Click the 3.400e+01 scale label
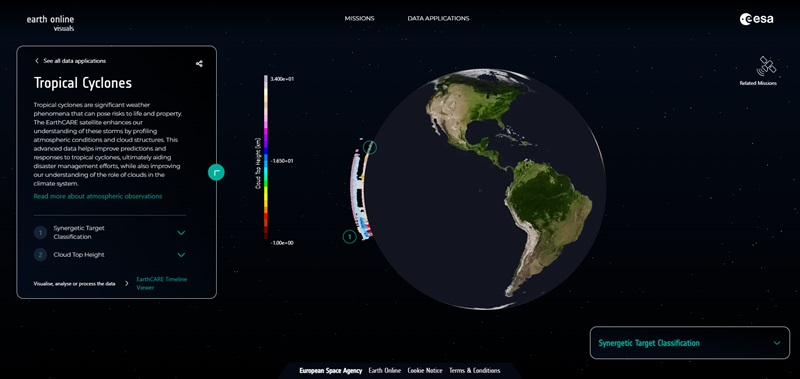The width and height of the screenshot is (800, 379). tap(281, 79)
